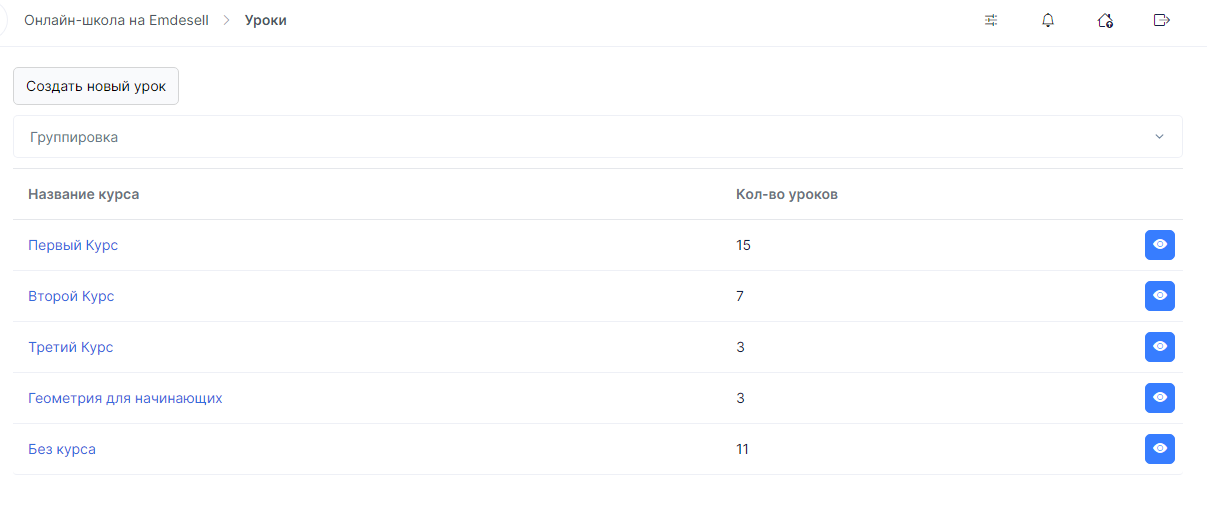The width and height of the screenshot is (1207, 511).
Task: Select the Уроки breadcrumb item
Action: (x=266, y=20)
